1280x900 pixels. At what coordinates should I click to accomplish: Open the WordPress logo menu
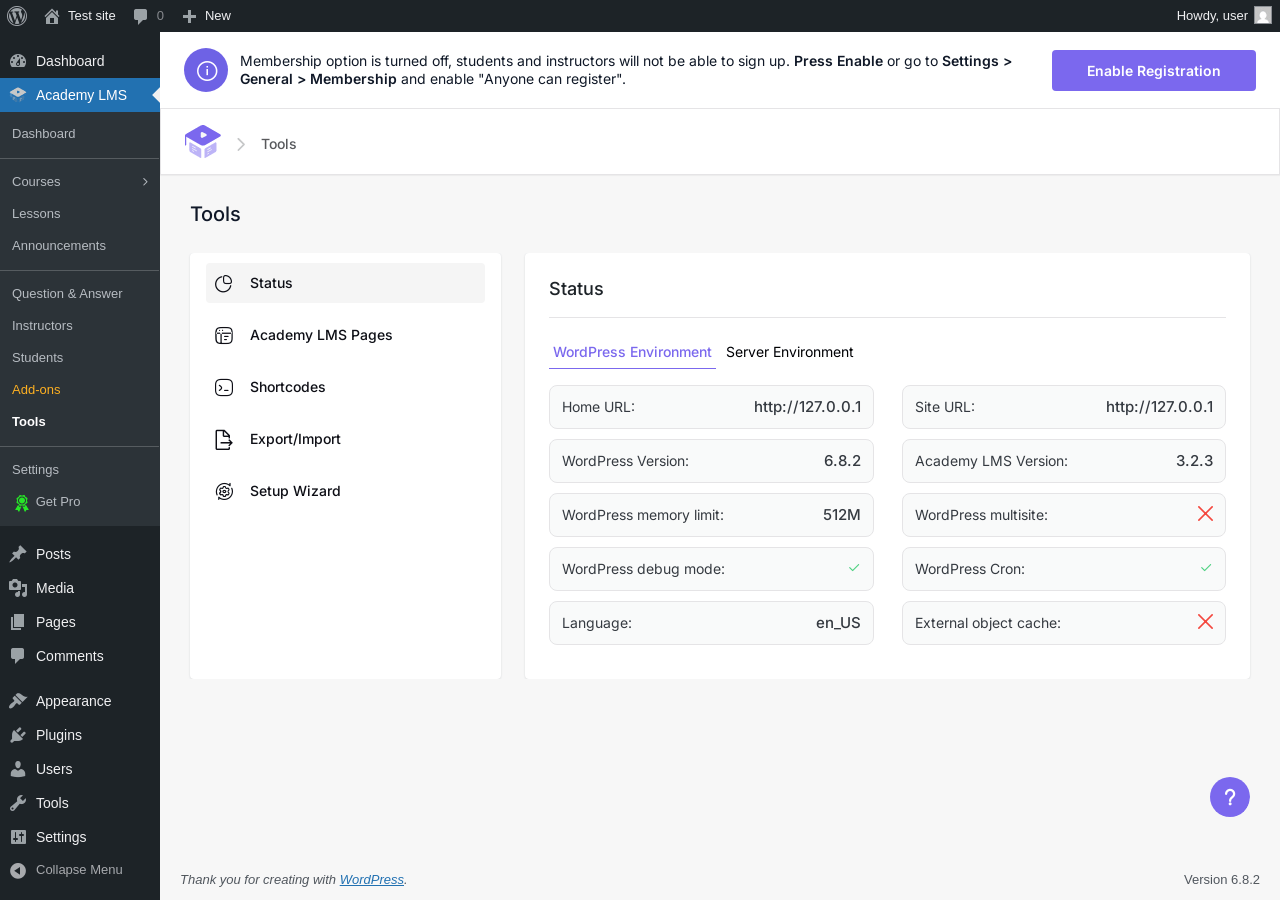[17, 16]
